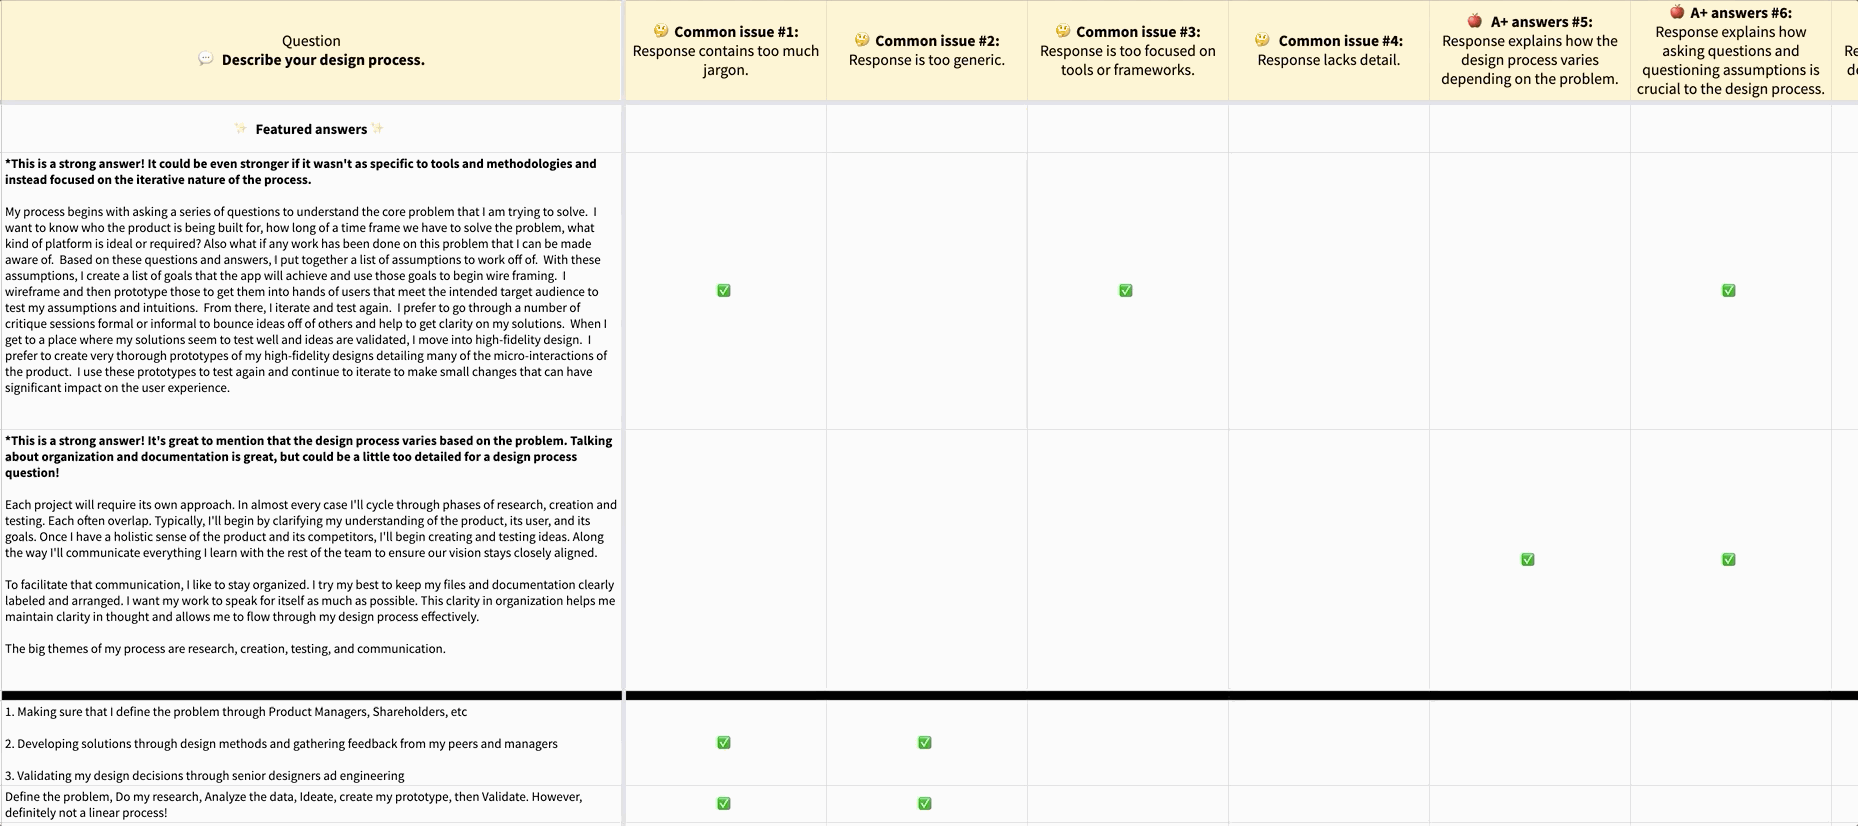Click the apple emoji in A+ answers #6
This screenshot has height=826, width=1858.
coord(1677,12)
